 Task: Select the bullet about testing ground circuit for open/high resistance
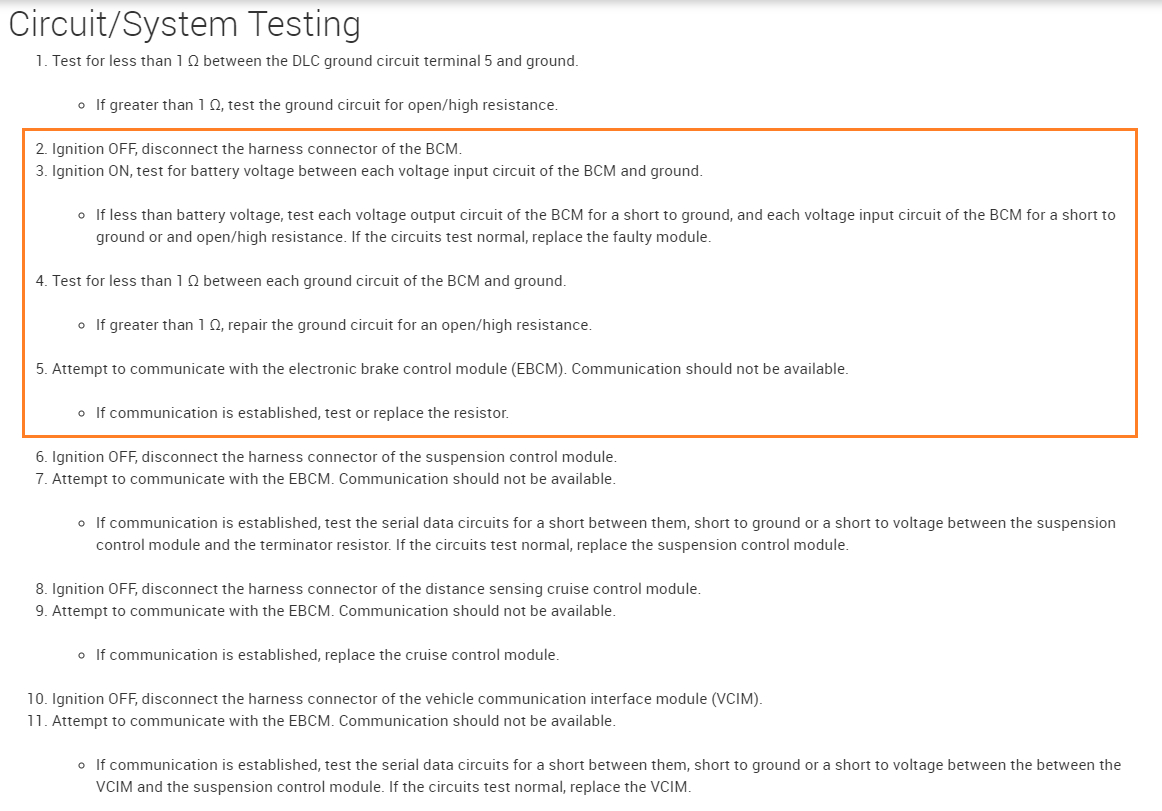(326, 105)
